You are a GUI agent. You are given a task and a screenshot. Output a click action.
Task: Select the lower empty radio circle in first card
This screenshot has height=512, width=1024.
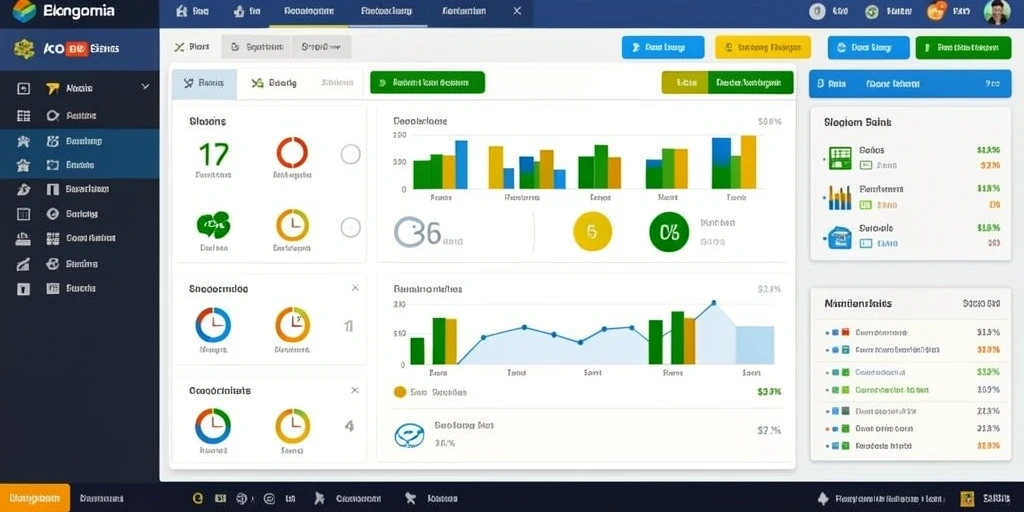coord(351,227)
